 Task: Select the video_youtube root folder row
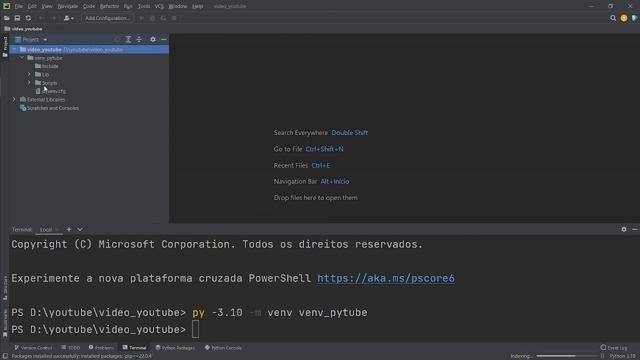pyautogui.click(x=89, y=49)
